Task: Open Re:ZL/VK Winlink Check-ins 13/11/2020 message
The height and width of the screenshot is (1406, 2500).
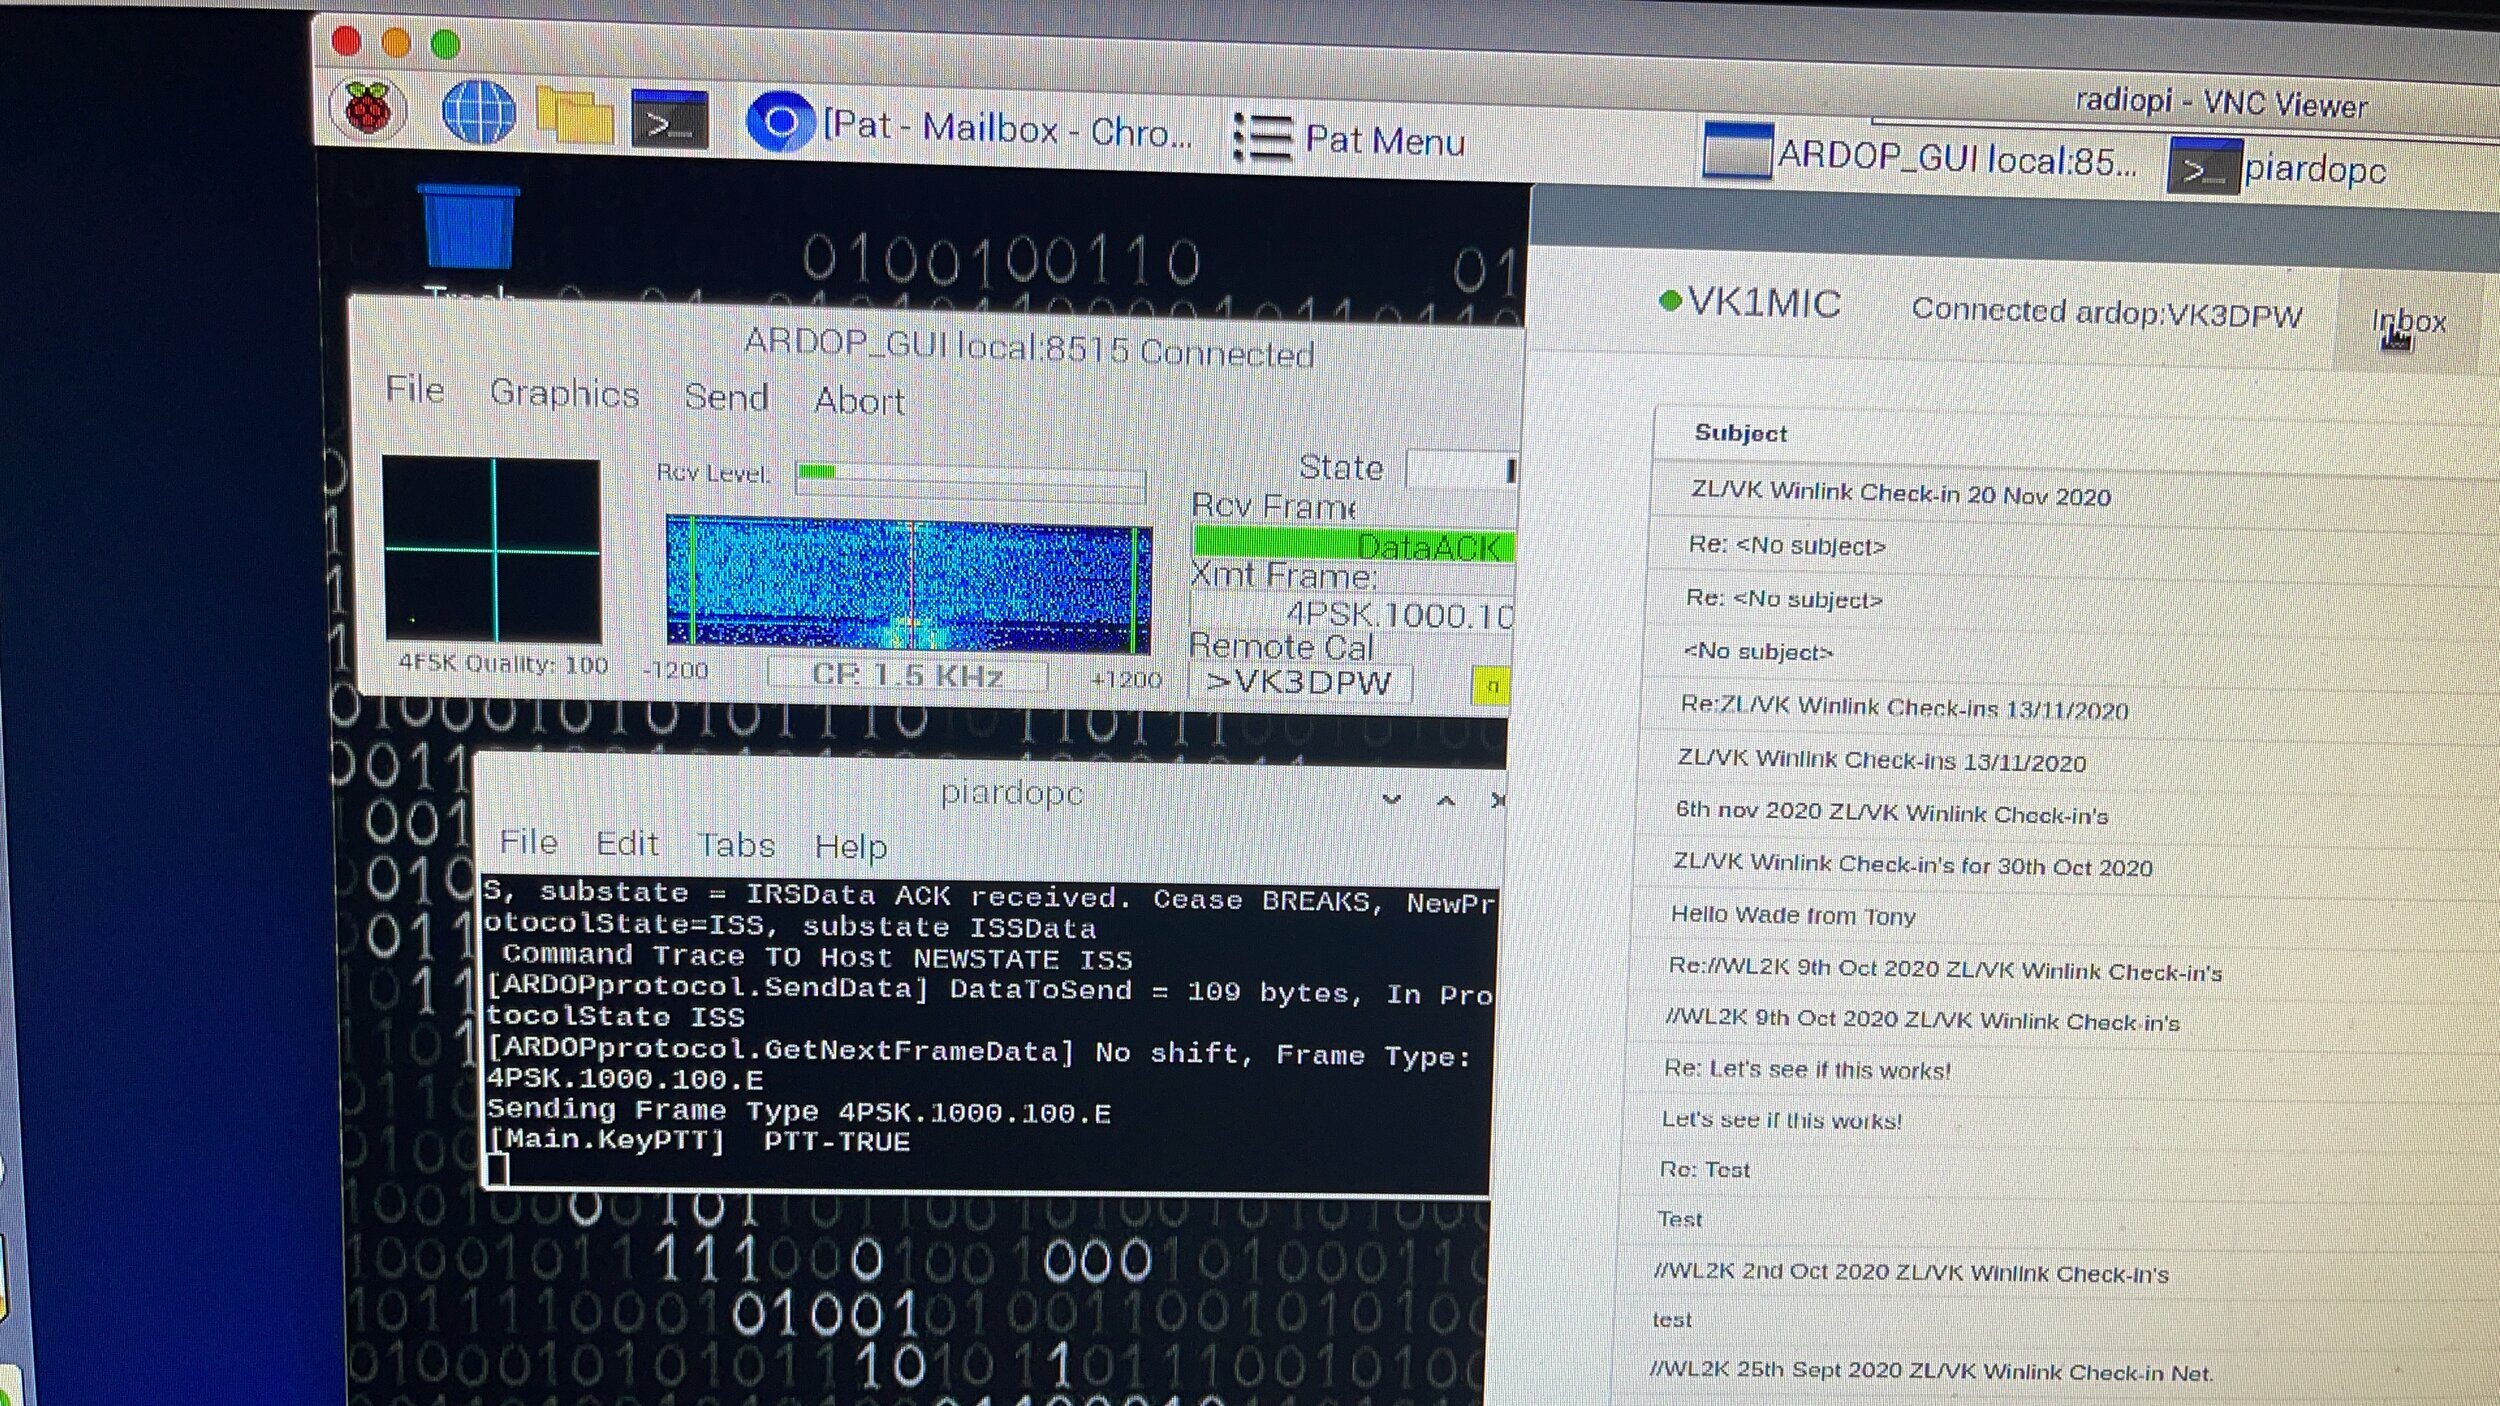Action: 1904,708
